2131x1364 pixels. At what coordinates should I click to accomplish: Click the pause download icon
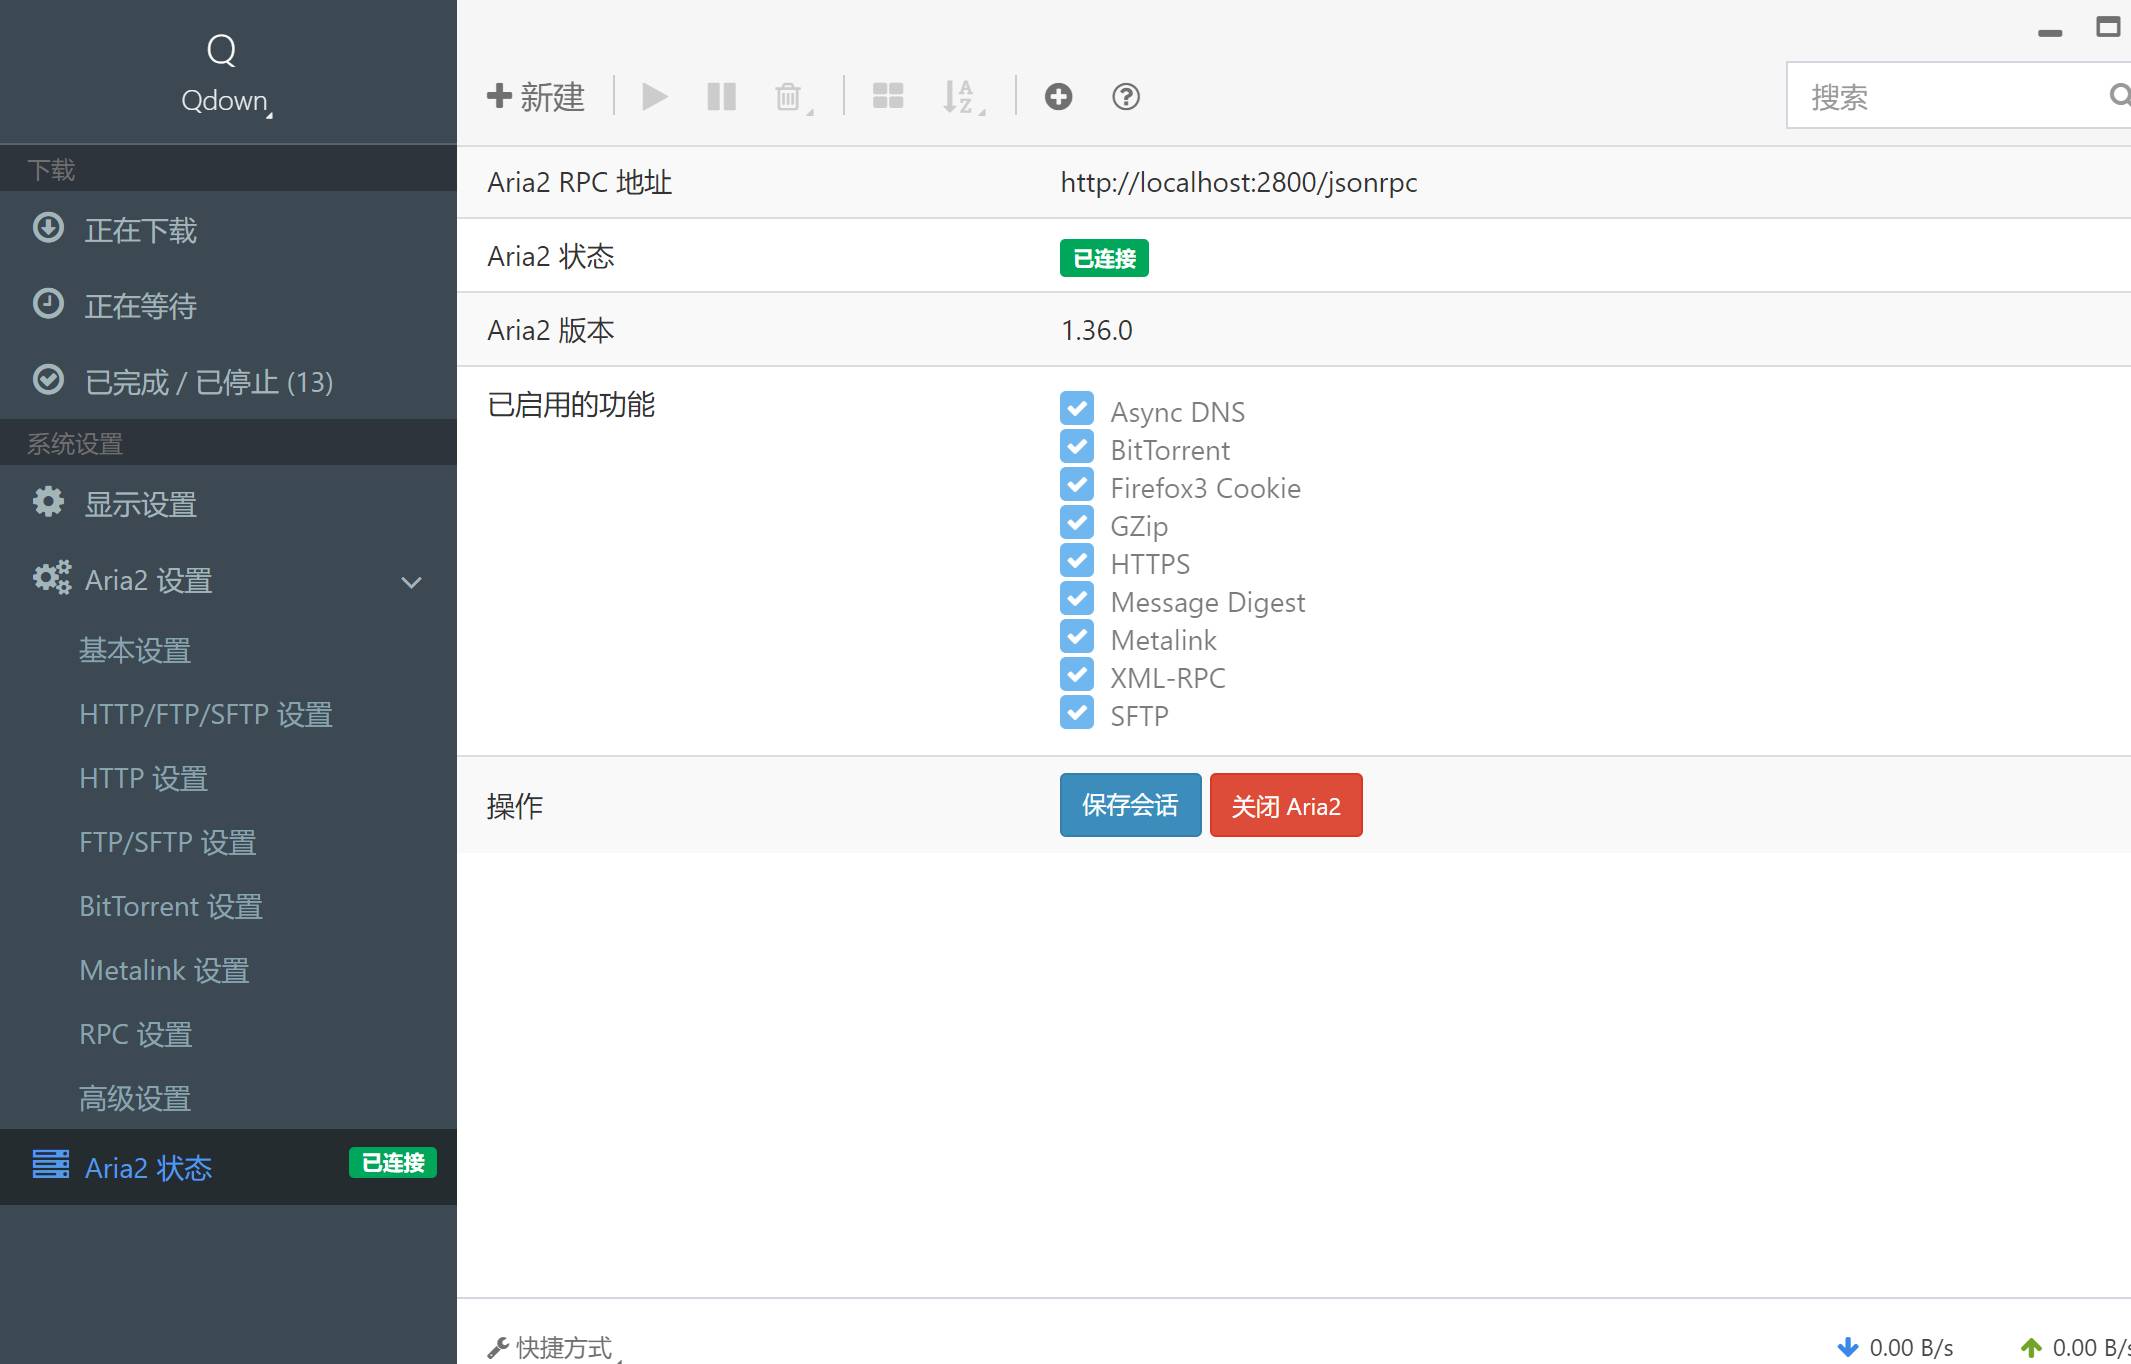[x=721, y=97]
